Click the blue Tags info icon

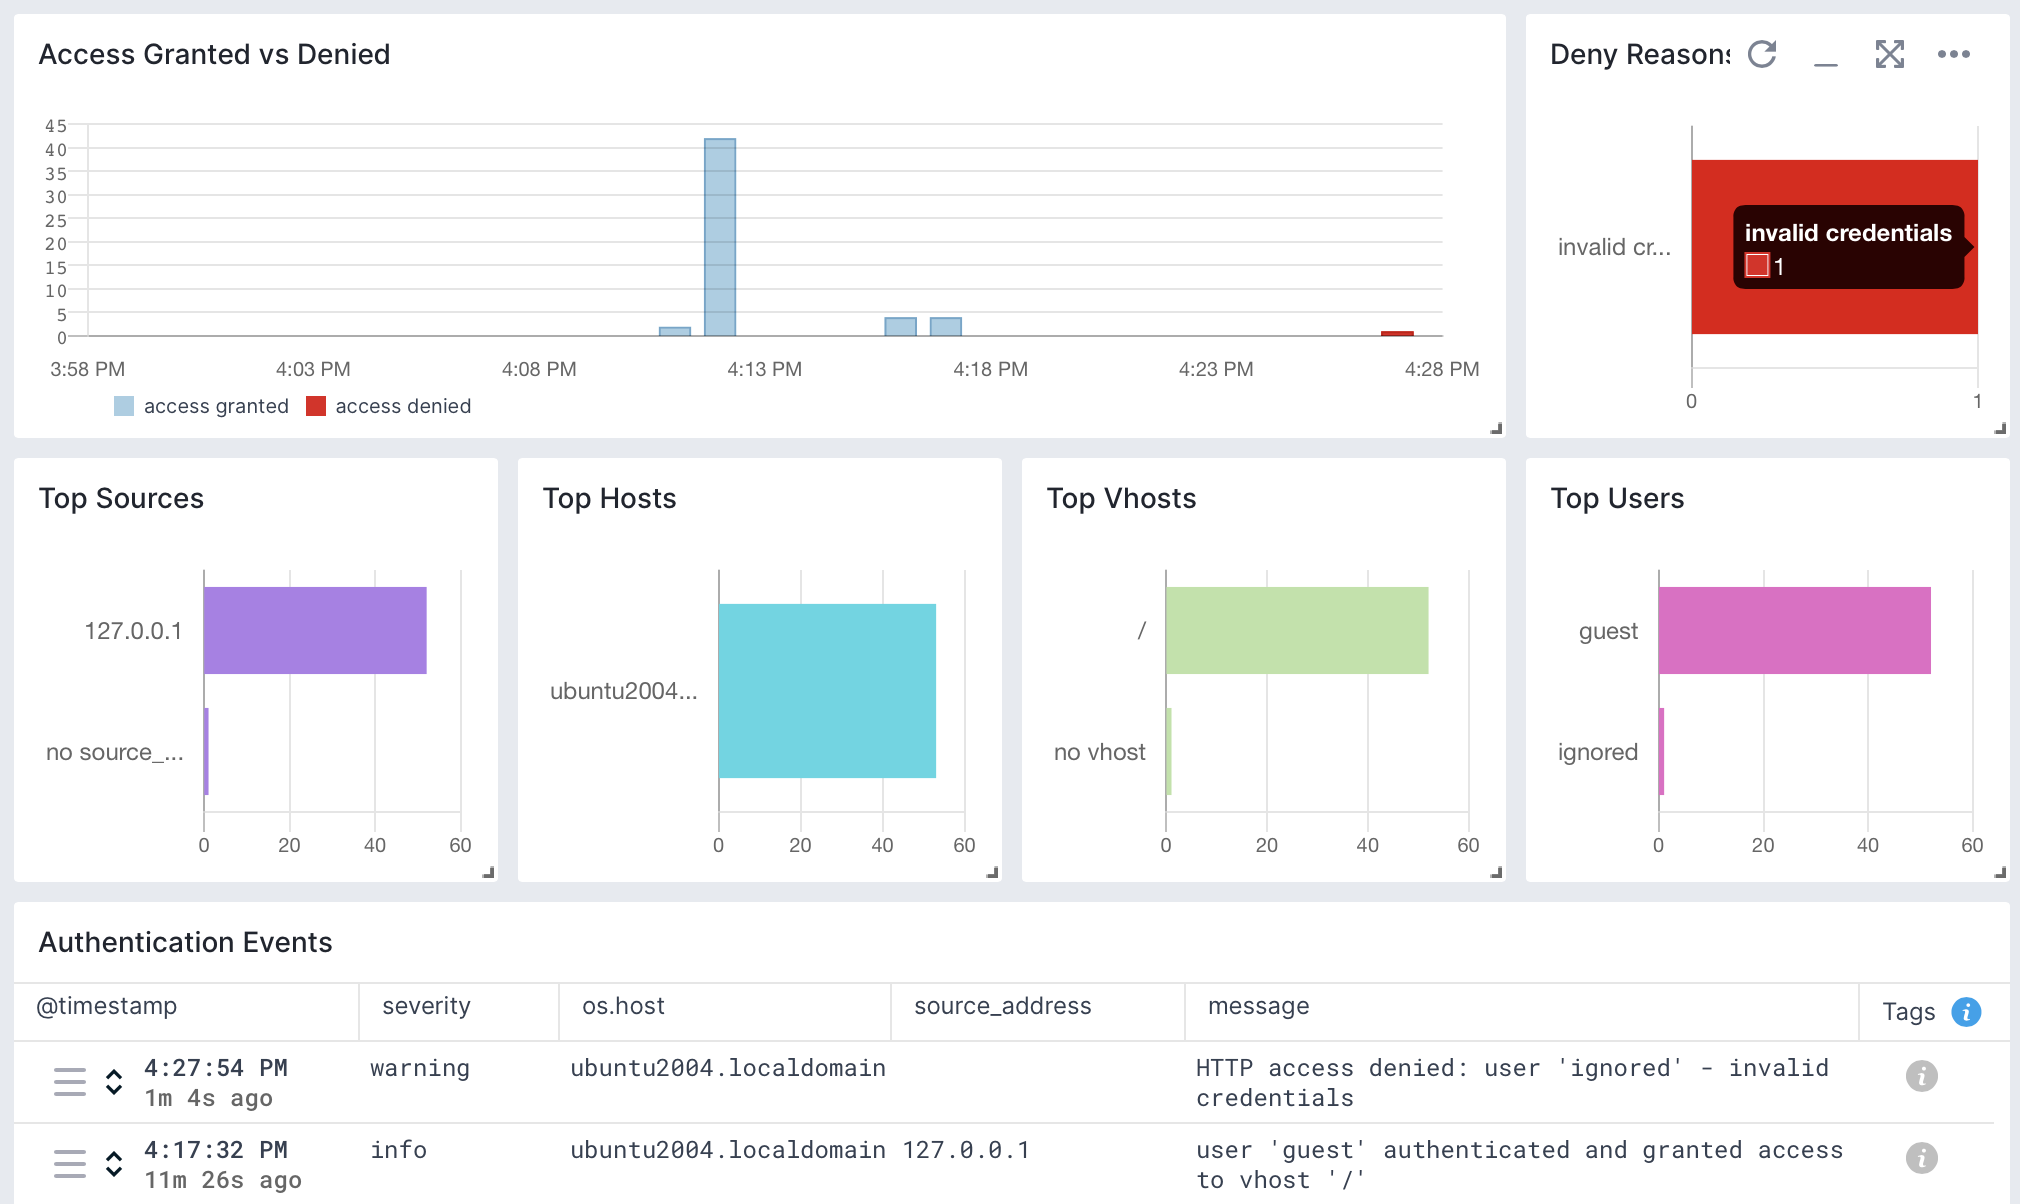1966,1012
